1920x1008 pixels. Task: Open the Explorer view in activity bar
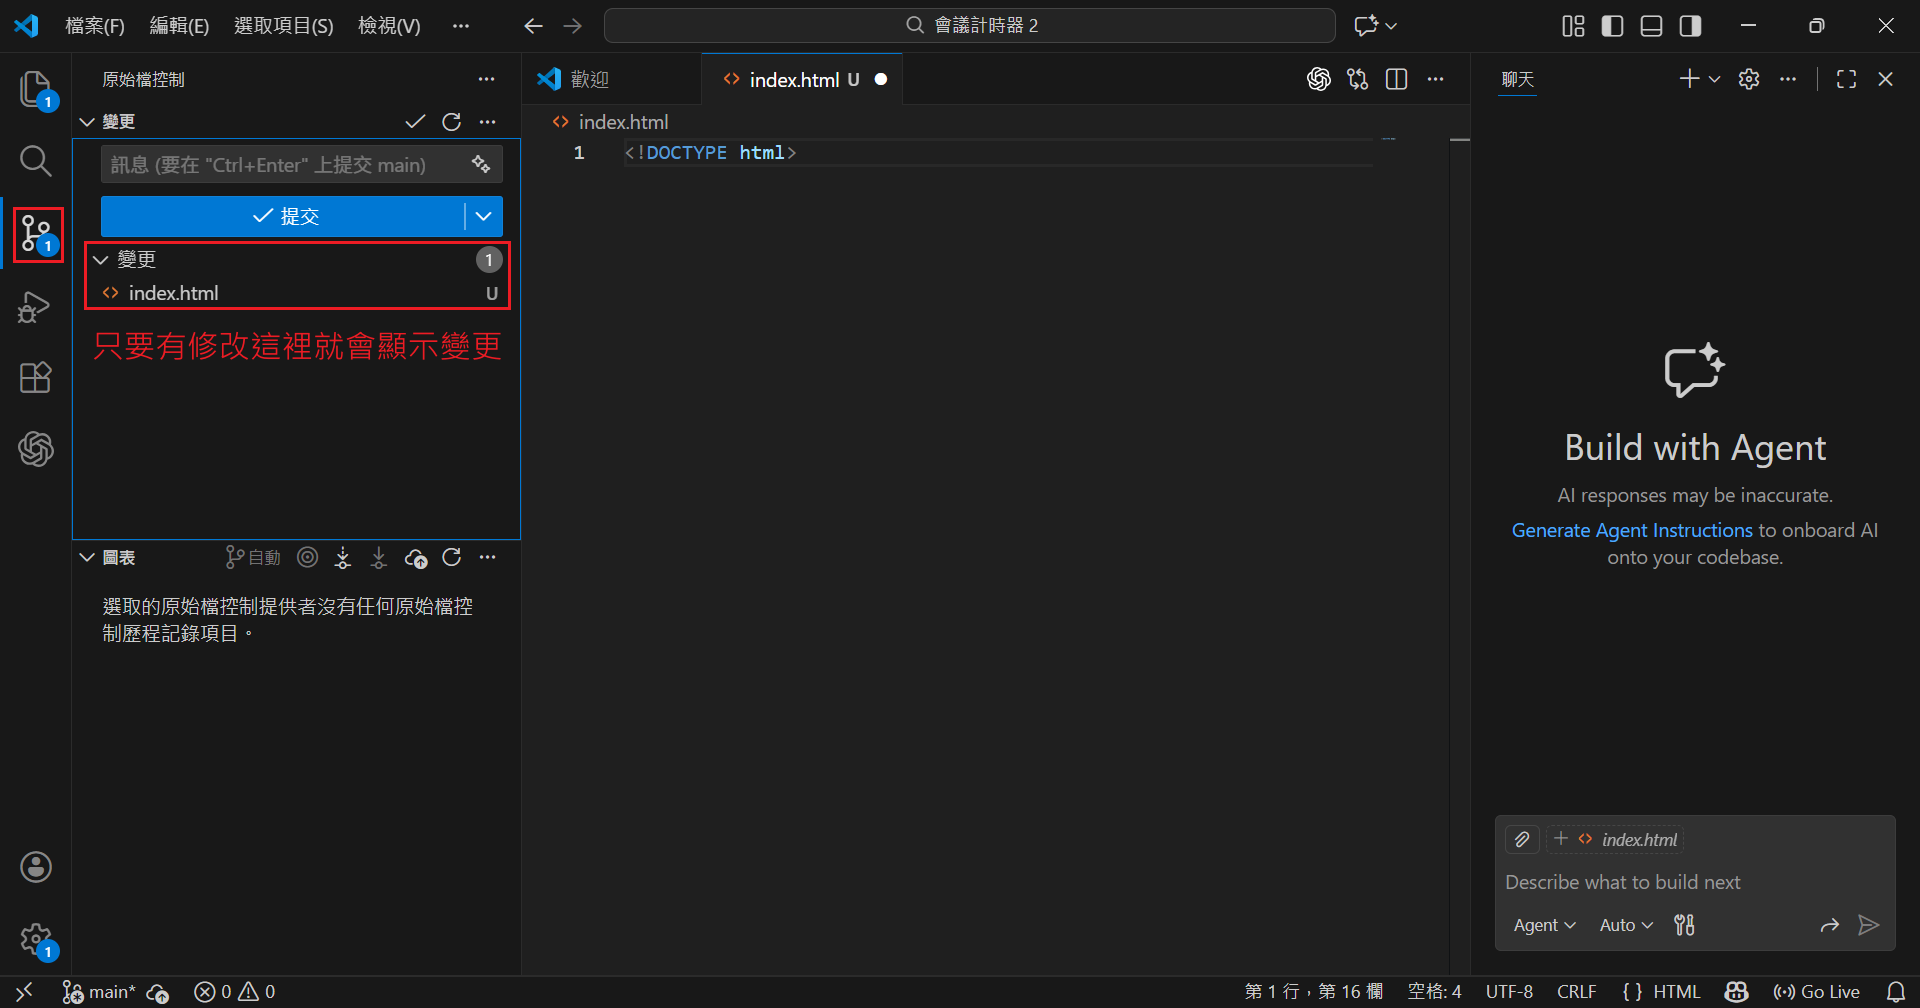pos(36,90)
